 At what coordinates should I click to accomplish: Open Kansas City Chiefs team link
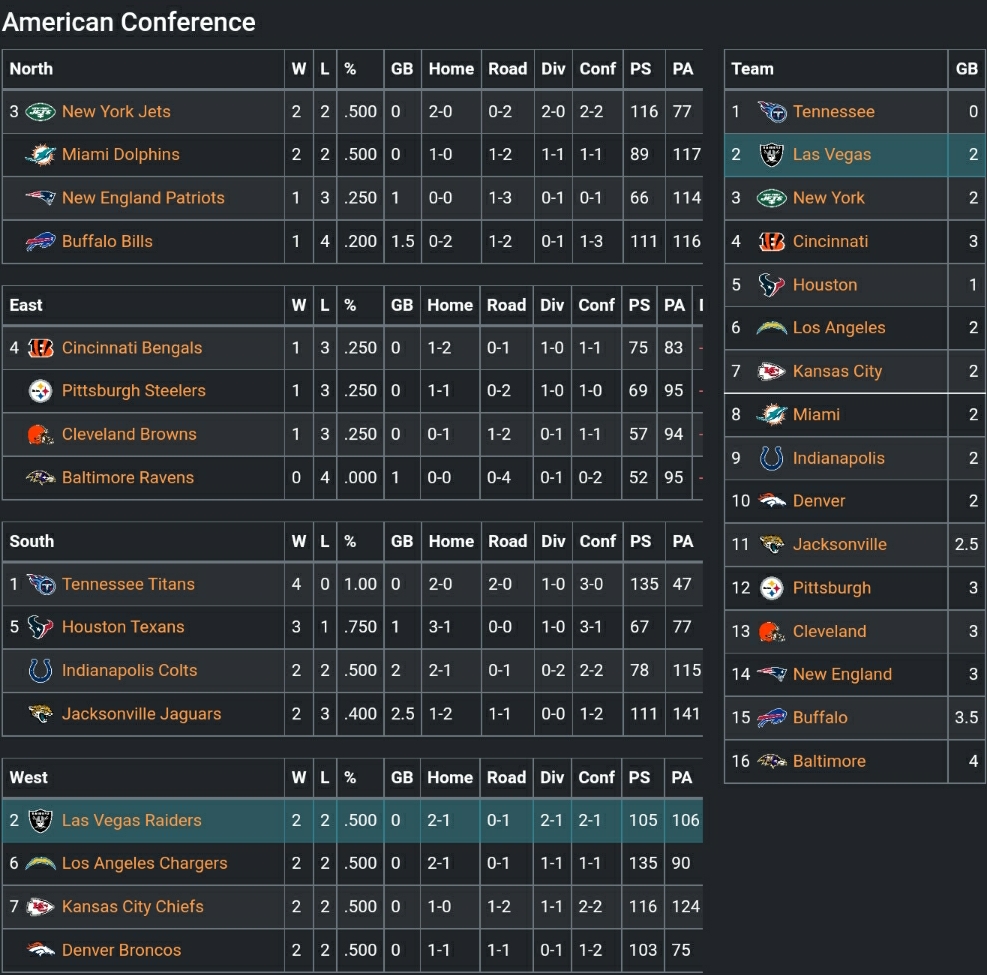pyautogui.click(x=133, y=907)
